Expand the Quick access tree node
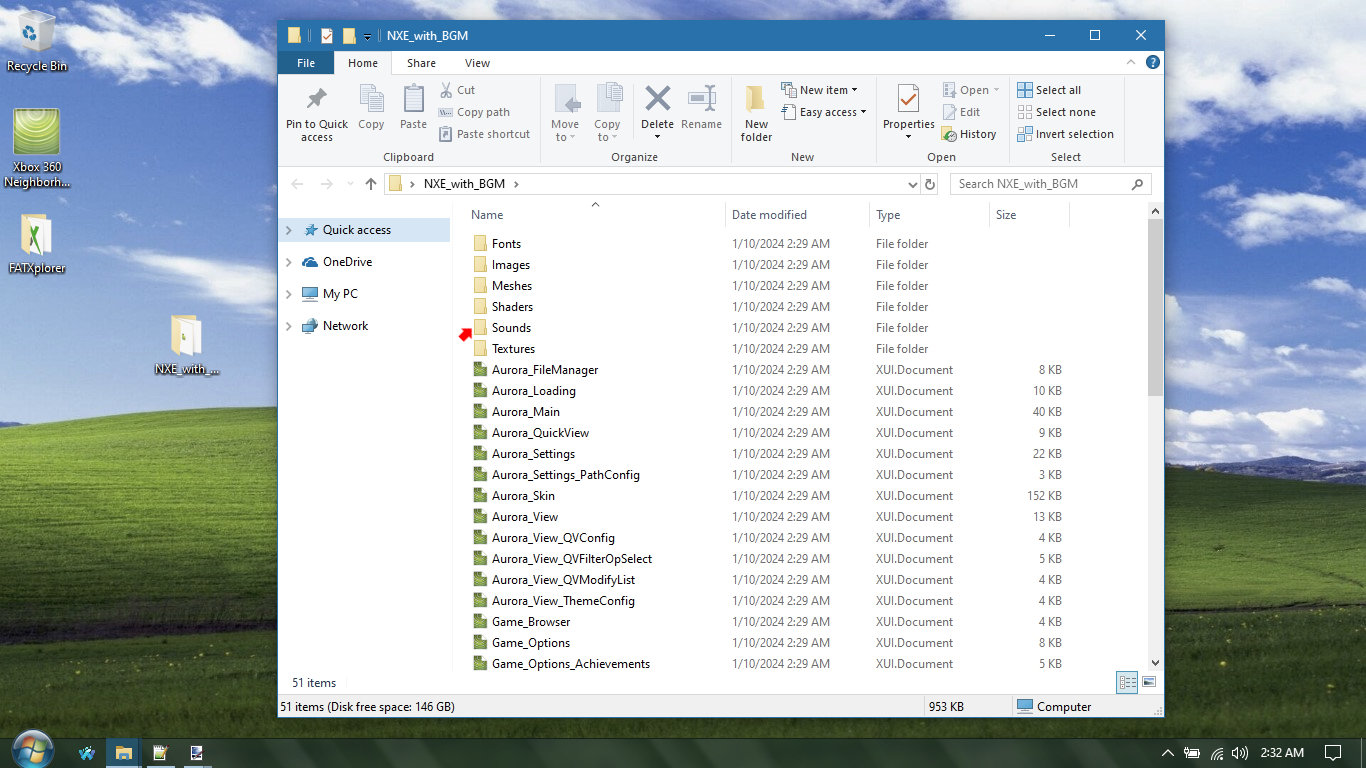The image size is (1366, 768). [x=289, y=230]
